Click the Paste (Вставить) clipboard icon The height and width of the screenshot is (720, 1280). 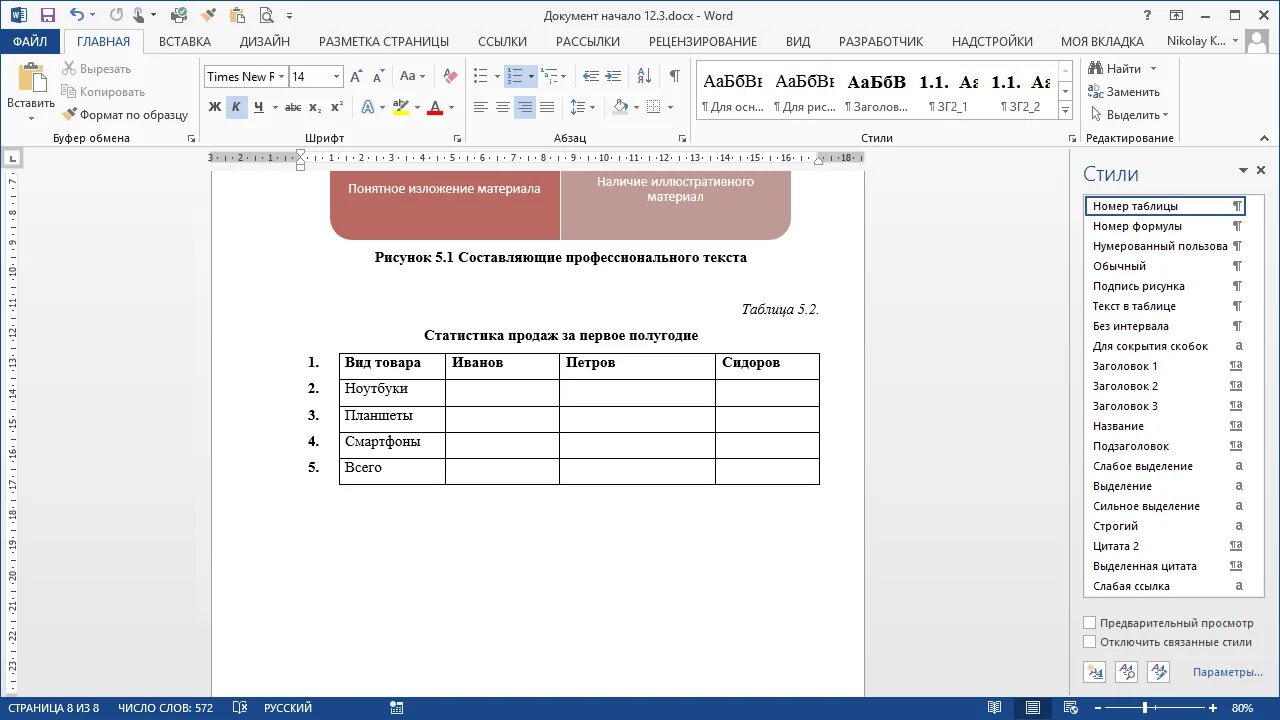(31, 79)
